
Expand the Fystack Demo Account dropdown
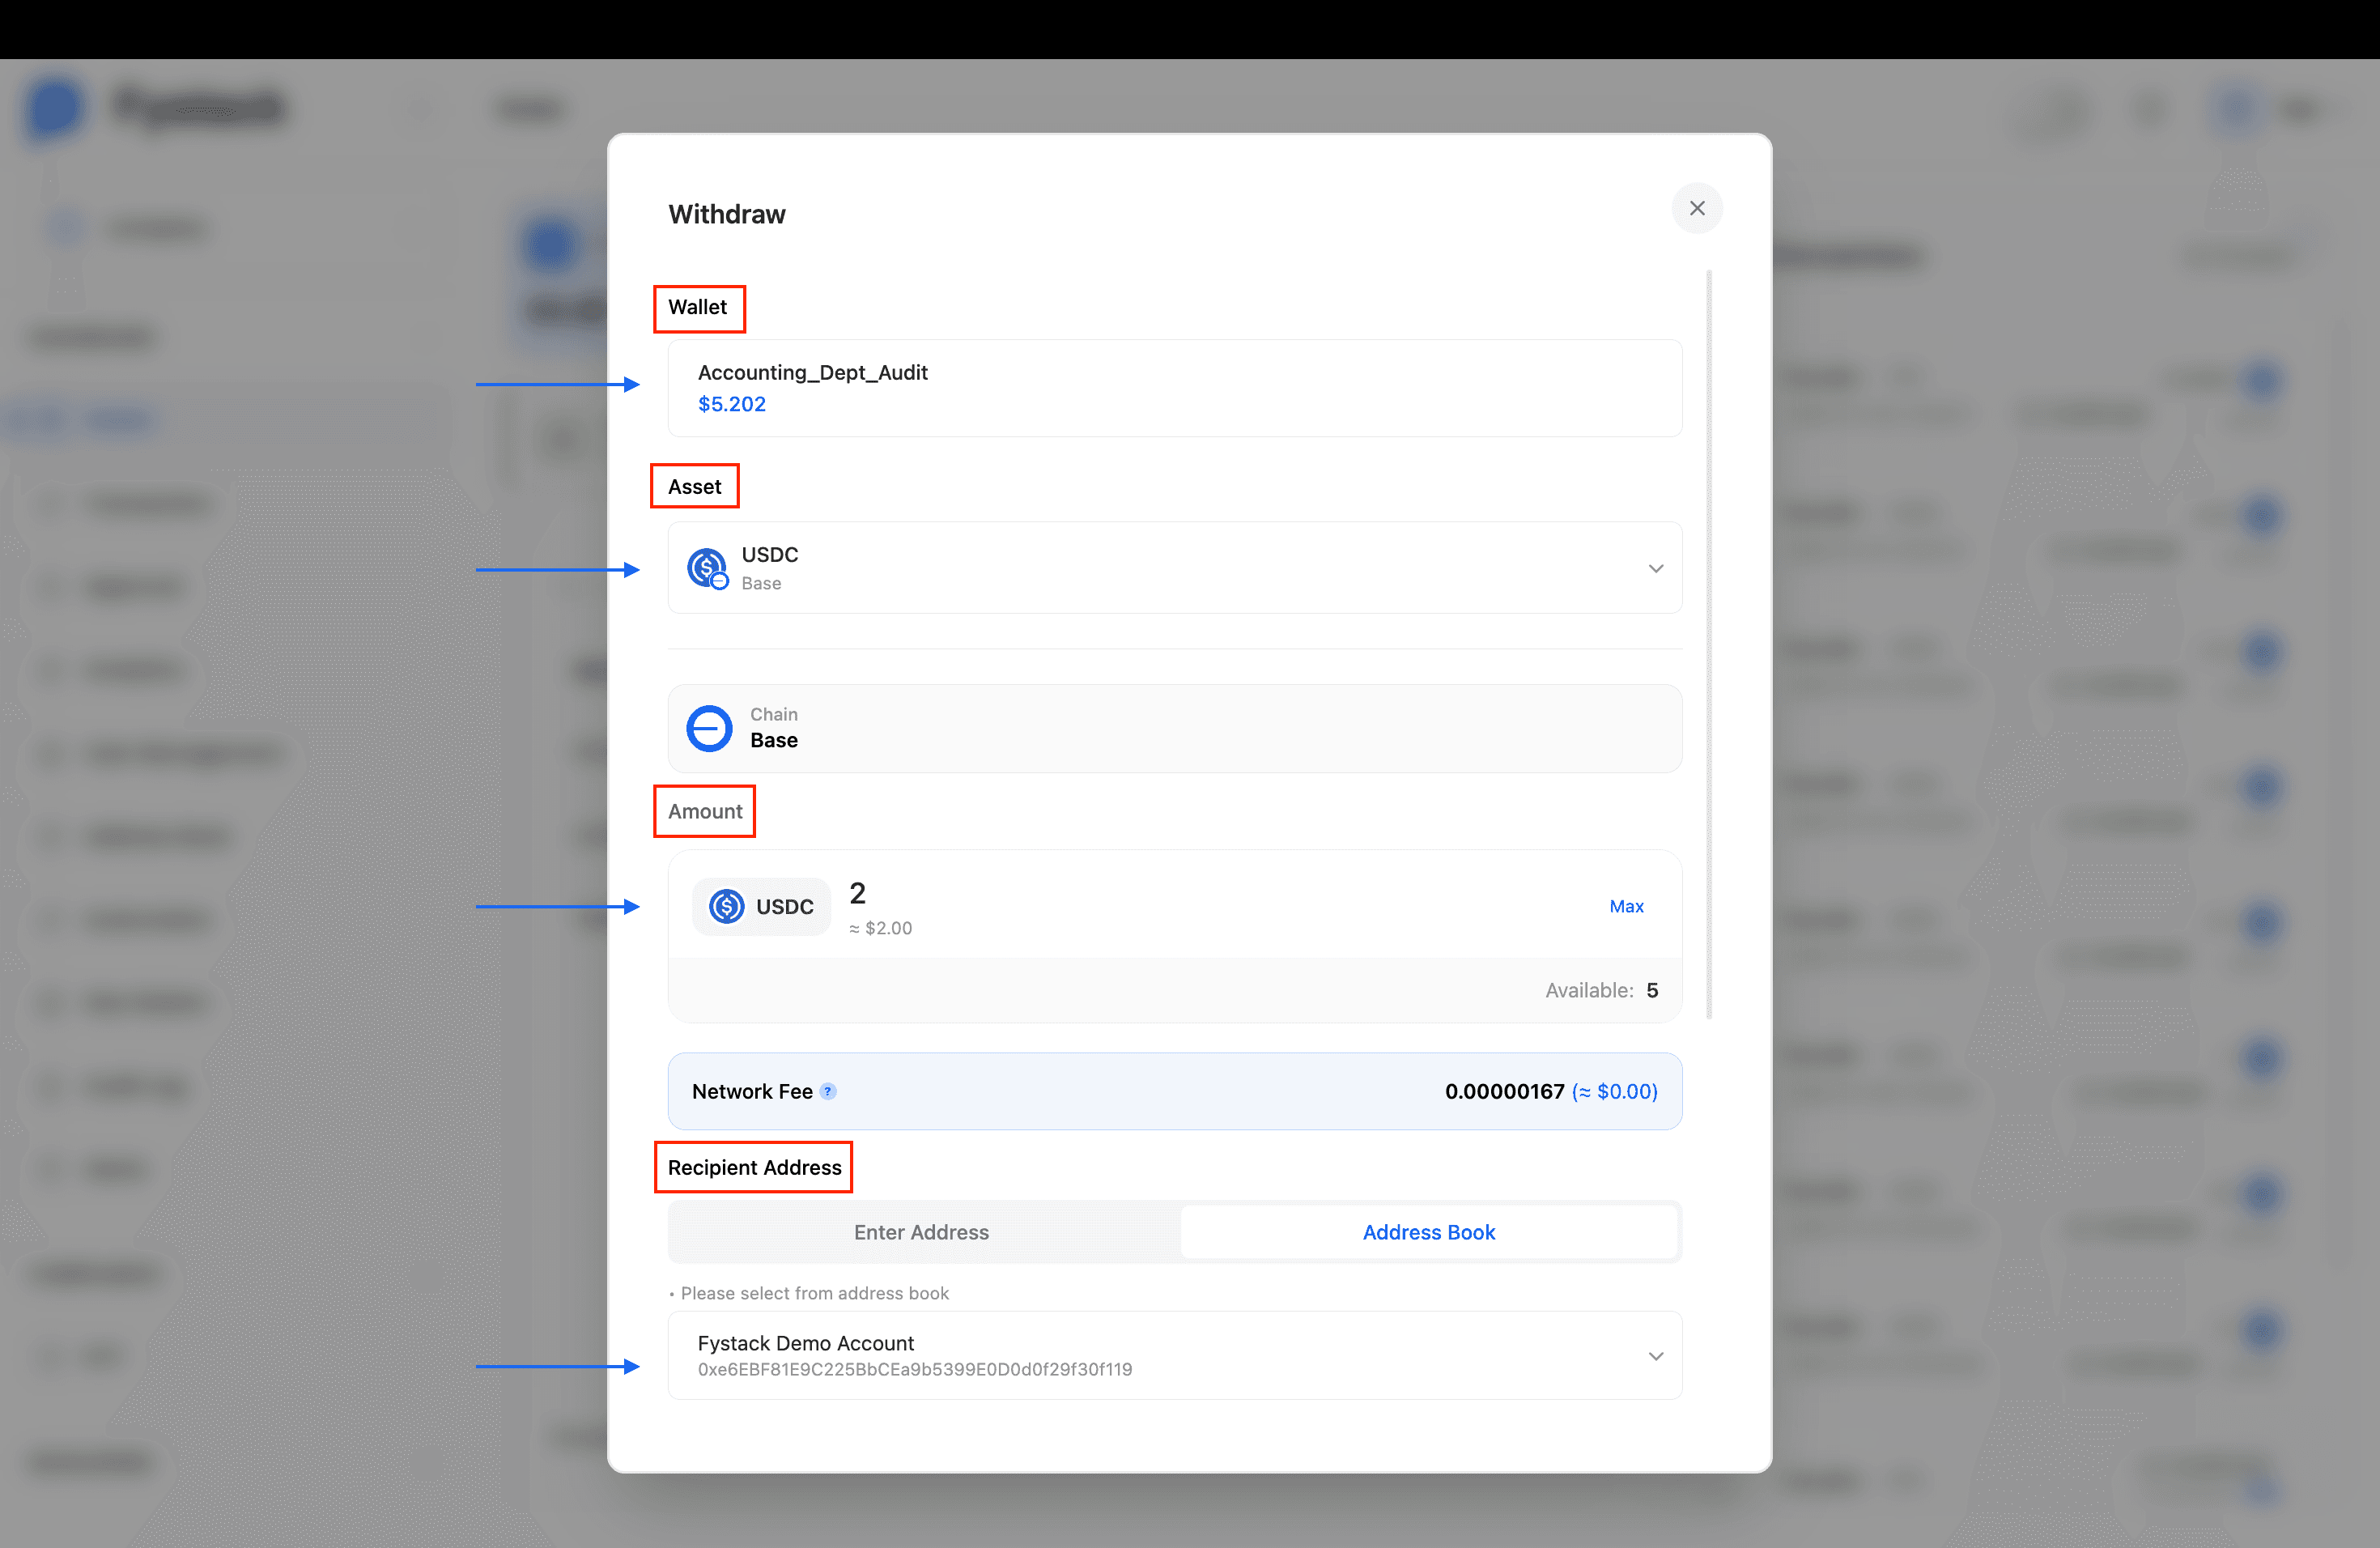point(1656,1355)
